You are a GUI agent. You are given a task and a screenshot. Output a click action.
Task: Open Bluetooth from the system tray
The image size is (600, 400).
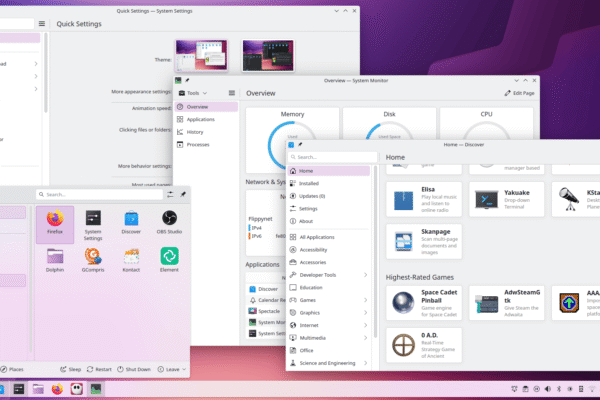(x=559, y=389)
